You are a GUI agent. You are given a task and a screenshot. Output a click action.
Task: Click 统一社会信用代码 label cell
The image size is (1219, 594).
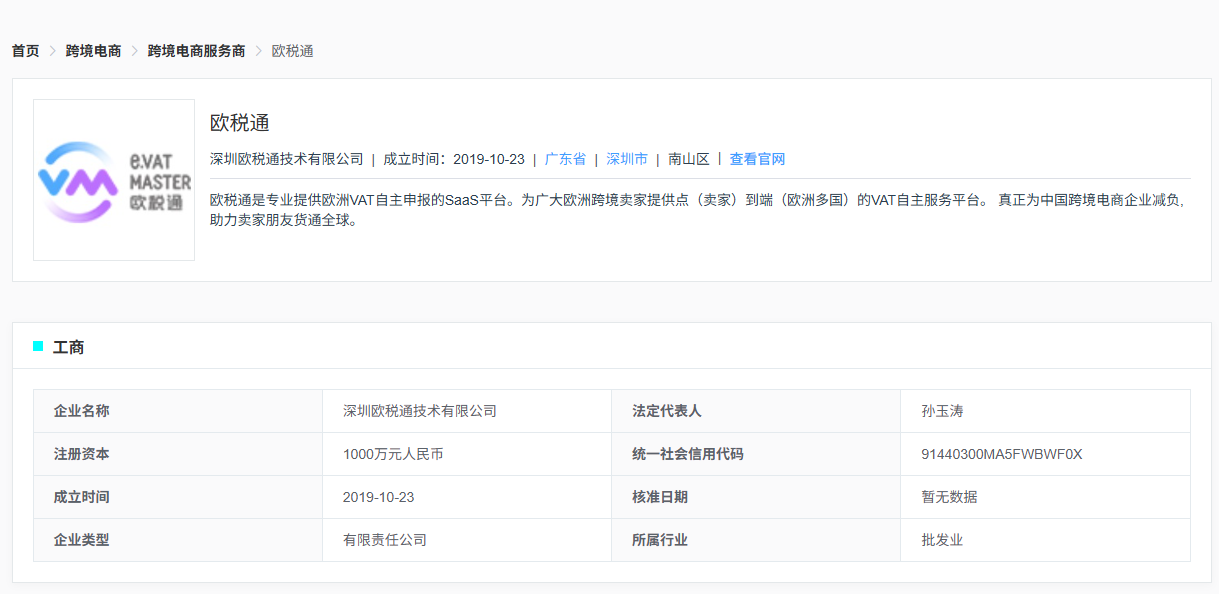[x=756, y=454]
